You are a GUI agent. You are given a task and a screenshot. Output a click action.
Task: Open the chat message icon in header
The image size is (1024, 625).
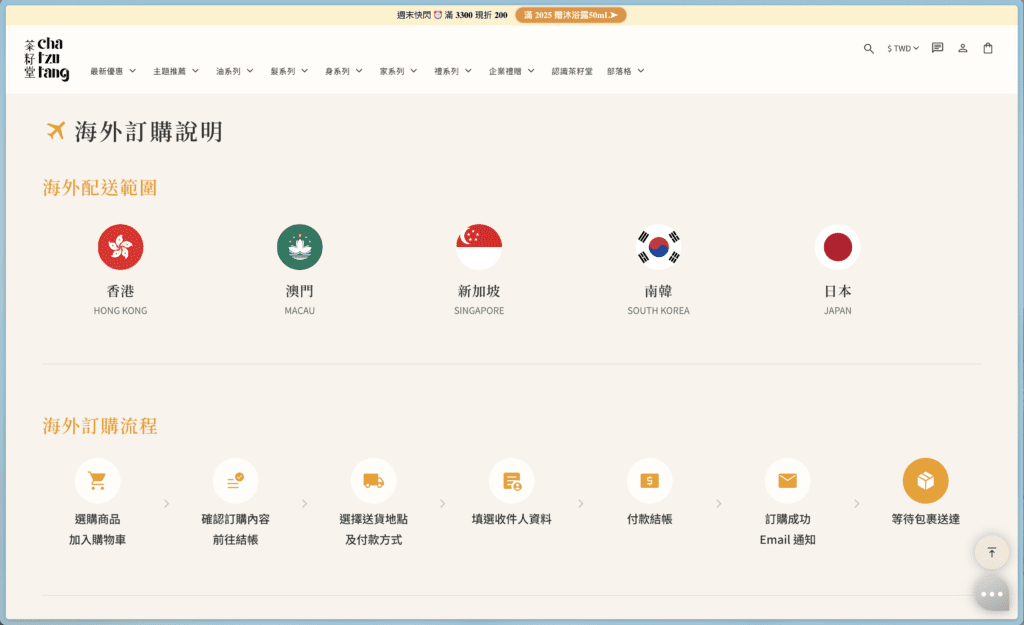(x=936, y=48)
